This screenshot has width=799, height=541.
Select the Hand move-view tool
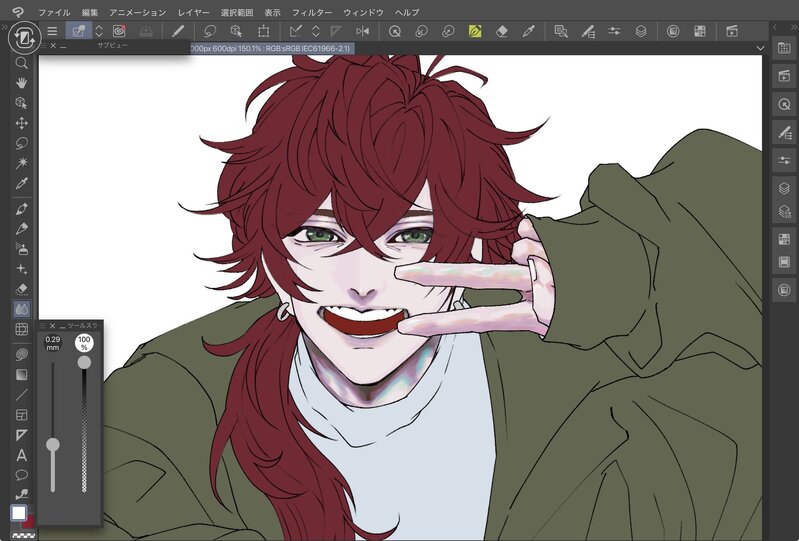[21, 83]
